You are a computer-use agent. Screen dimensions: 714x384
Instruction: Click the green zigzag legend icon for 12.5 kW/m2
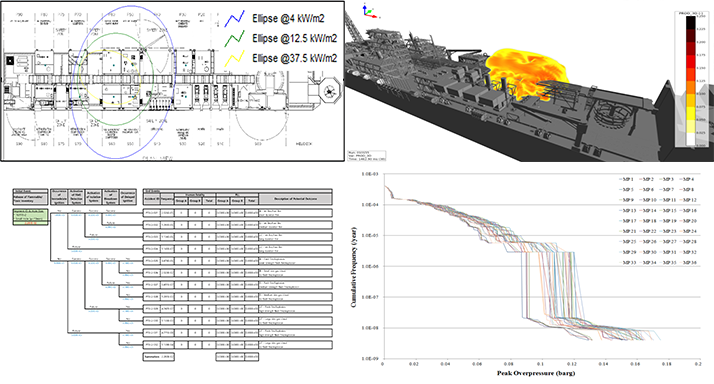pyautogui.click(x=235, y=38)
